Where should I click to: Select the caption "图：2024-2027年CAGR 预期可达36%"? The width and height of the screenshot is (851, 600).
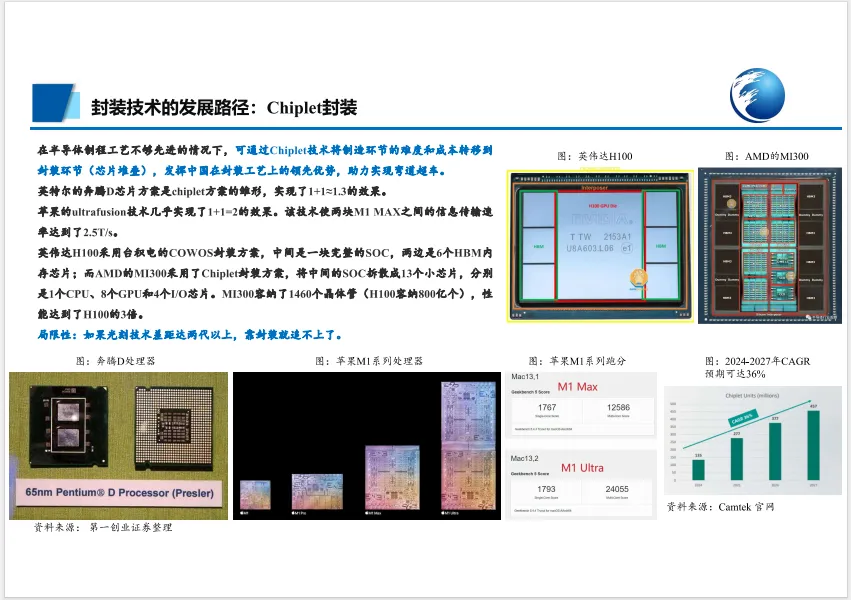tap(757, 367)
